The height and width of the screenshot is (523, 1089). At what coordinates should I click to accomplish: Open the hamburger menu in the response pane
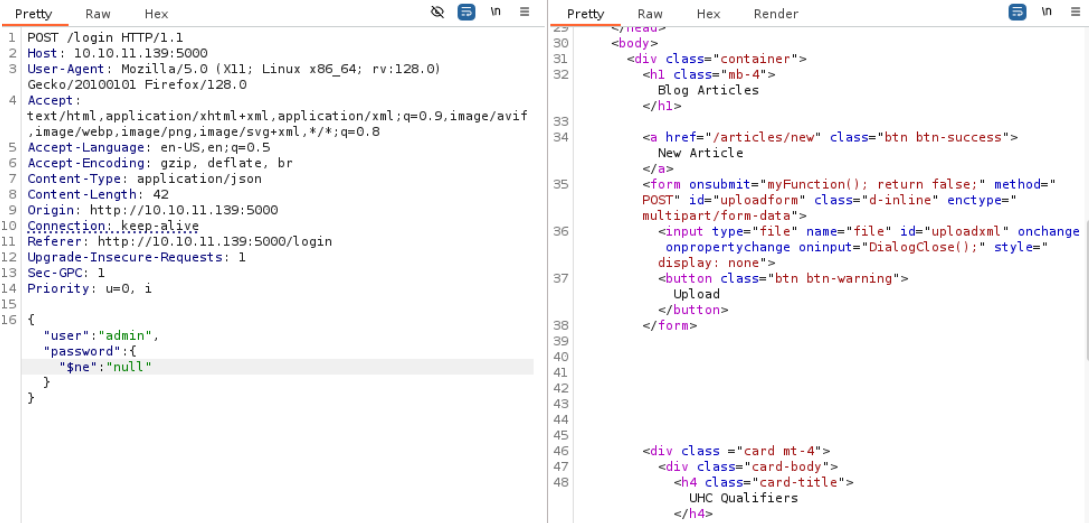coord(1075,12)
